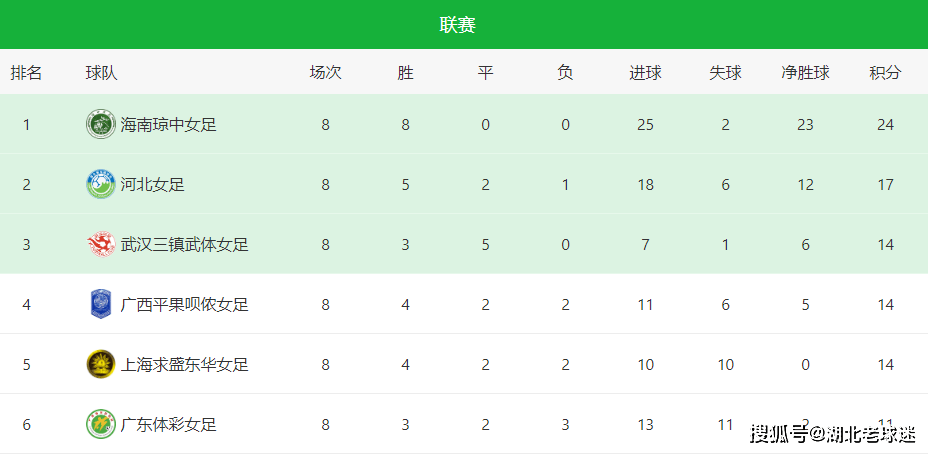Open the 海南琼中女足 team name link

168,125
